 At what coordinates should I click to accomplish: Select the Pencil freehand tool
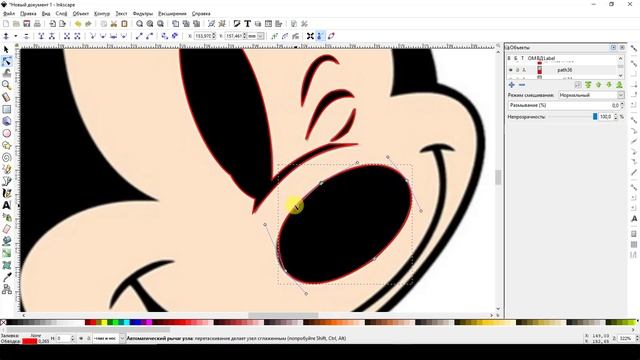6,169
